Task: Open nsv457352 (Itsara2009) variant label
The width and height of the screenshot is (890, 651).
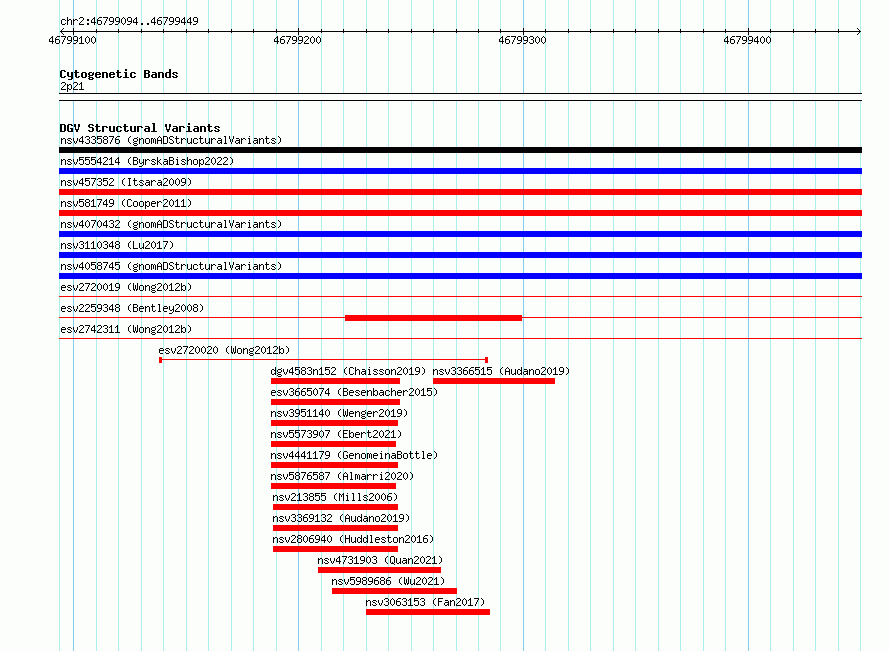Action: click(126, 182)
